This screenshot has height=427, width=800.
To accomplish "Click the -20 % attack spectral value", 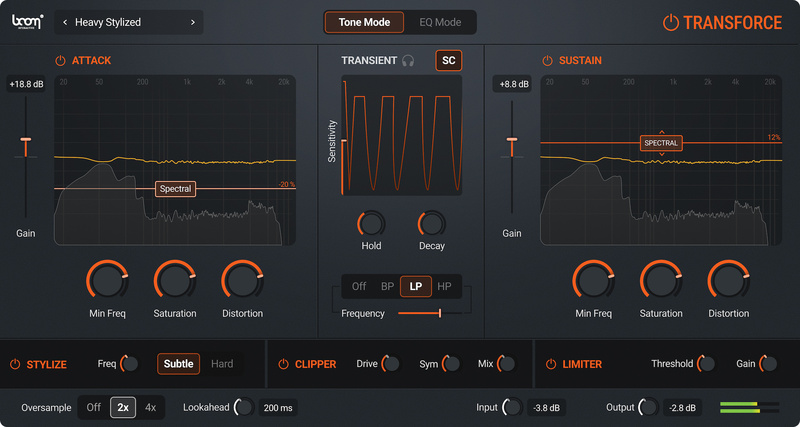I will tap(286, 184).
